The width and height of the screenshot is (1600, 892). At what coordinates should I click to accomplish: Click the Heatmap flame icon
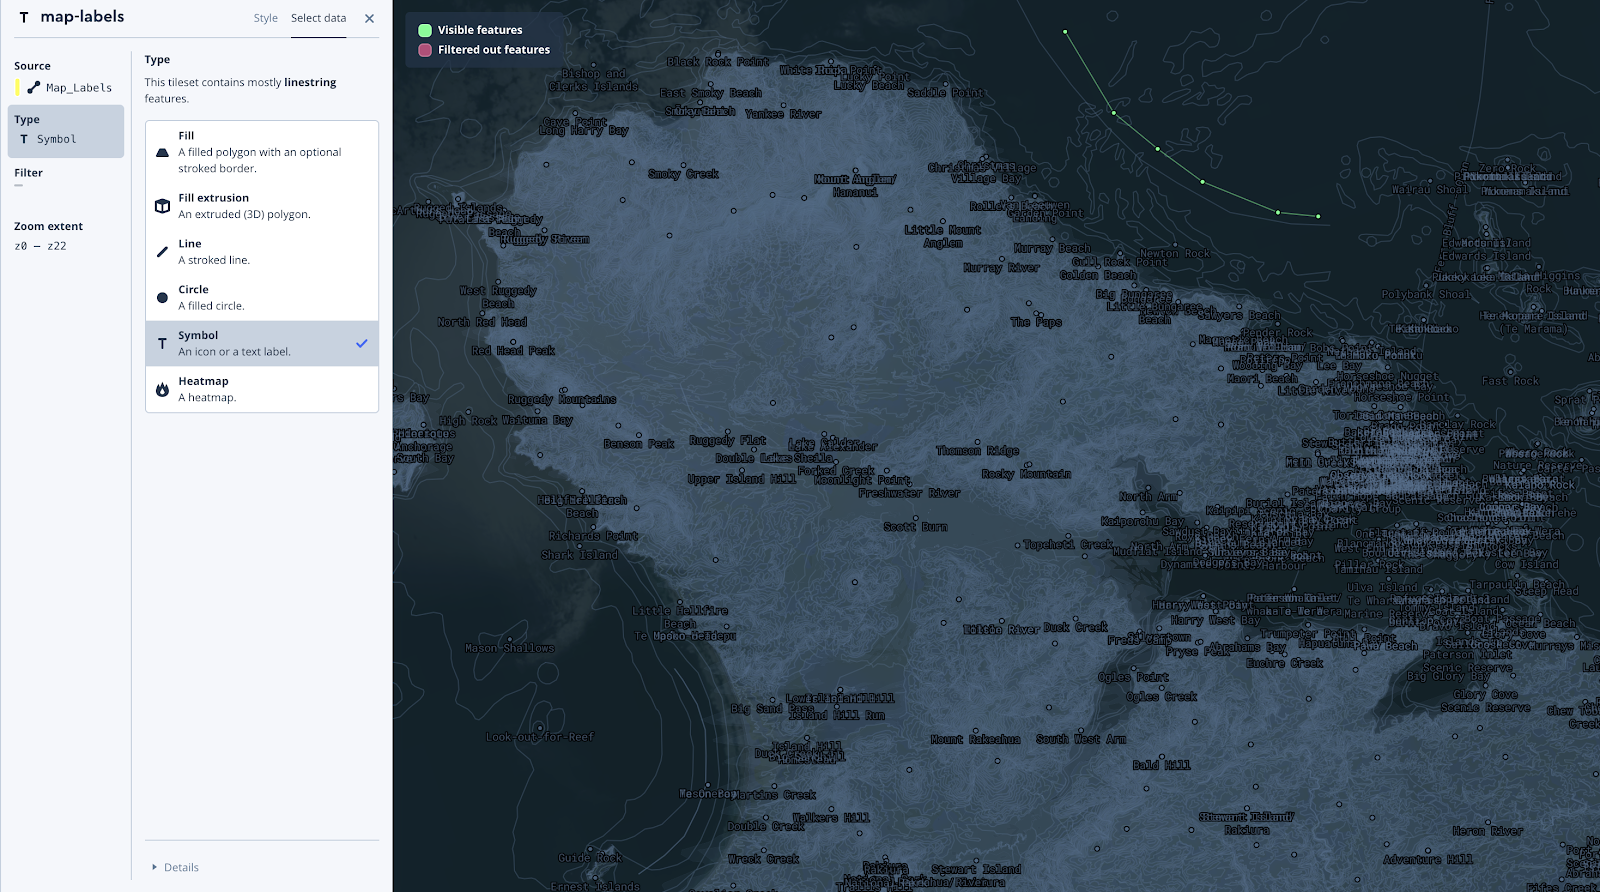coord(162,390)
